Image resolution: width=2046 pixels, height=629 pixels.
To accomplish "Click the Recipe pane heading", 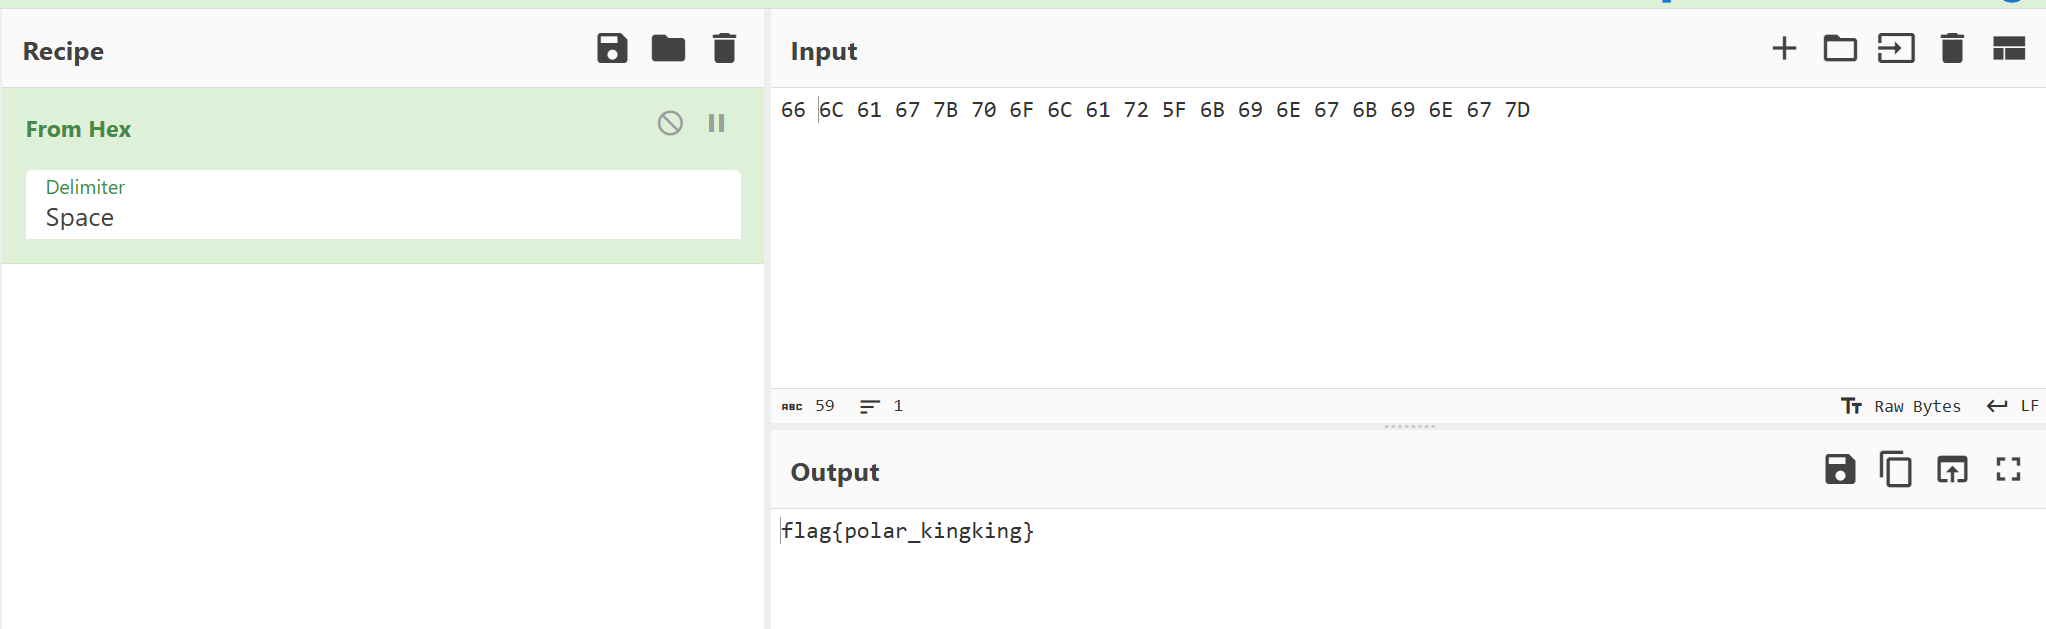I will (x=63, y=51).
